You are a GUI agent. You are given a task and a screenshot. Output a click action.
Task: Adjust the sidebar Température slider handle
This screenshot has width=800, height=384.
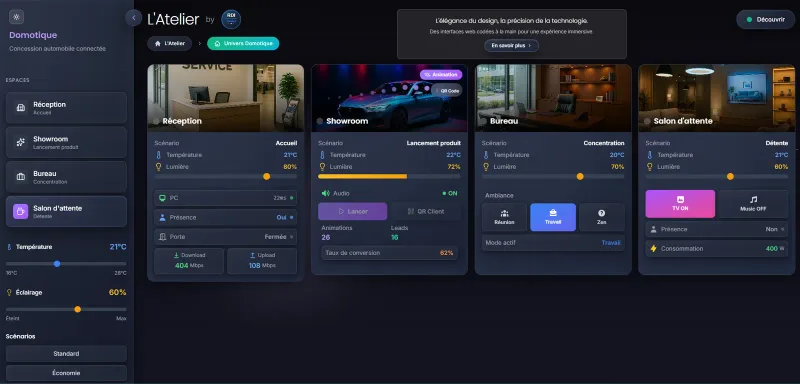57,264
